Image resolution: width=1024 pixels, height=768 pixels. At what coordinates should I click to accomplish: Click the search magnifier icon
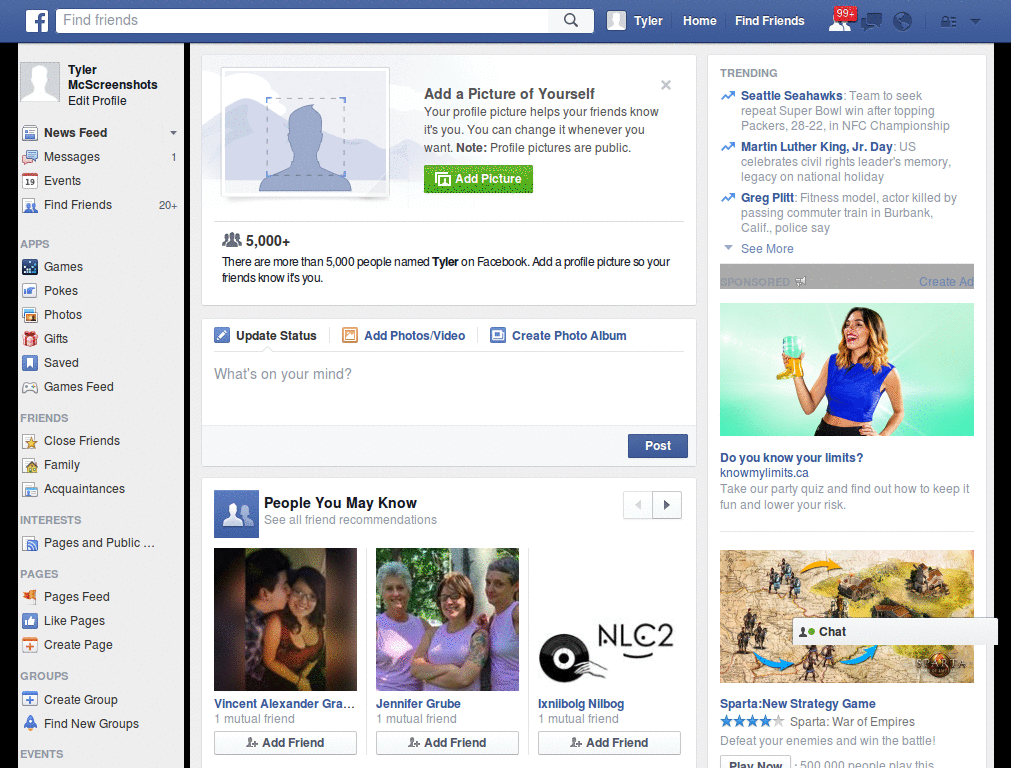(x=571, y=20)
